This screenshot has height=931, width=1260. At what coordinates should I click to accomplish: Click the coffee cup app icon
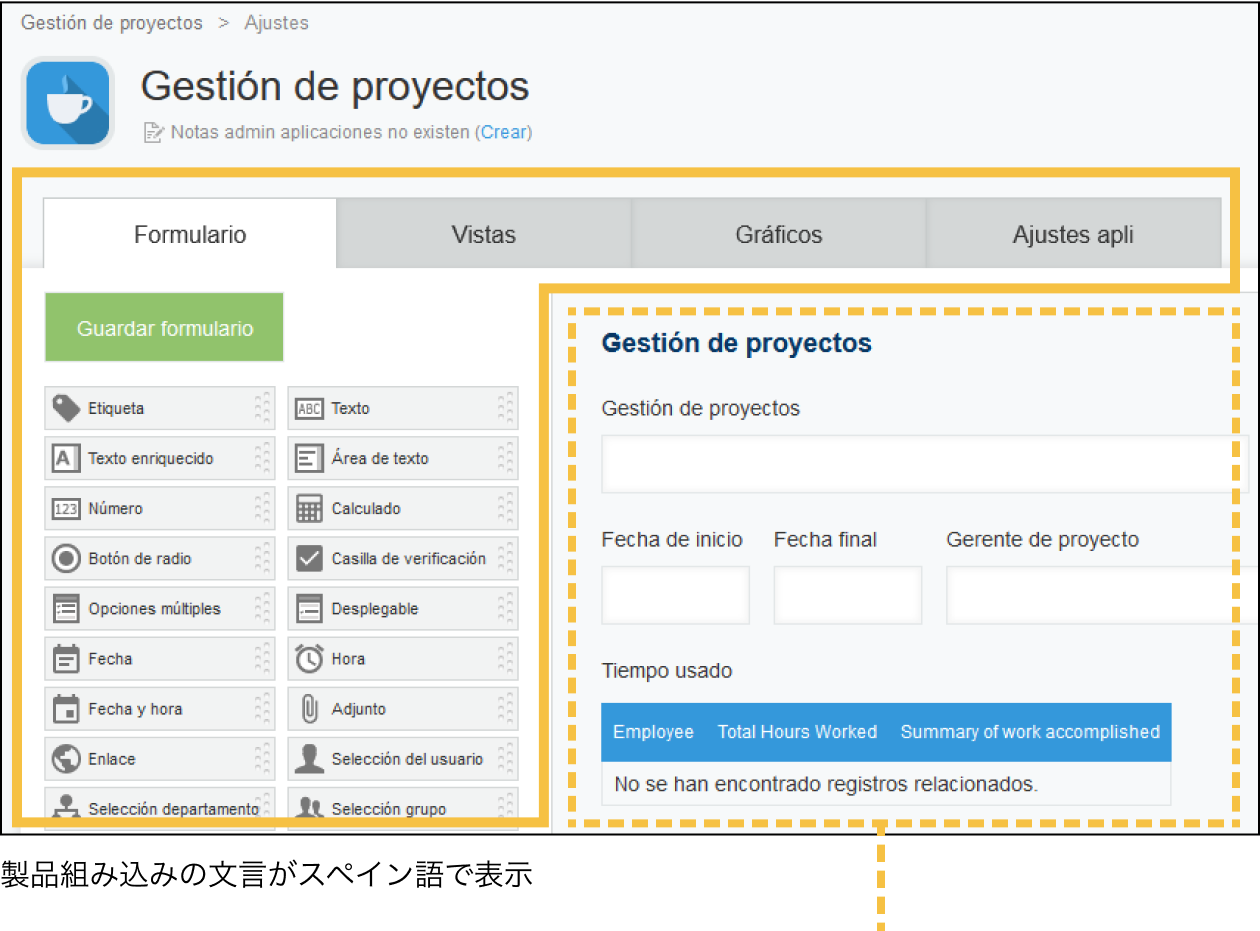tap(68, 103)
